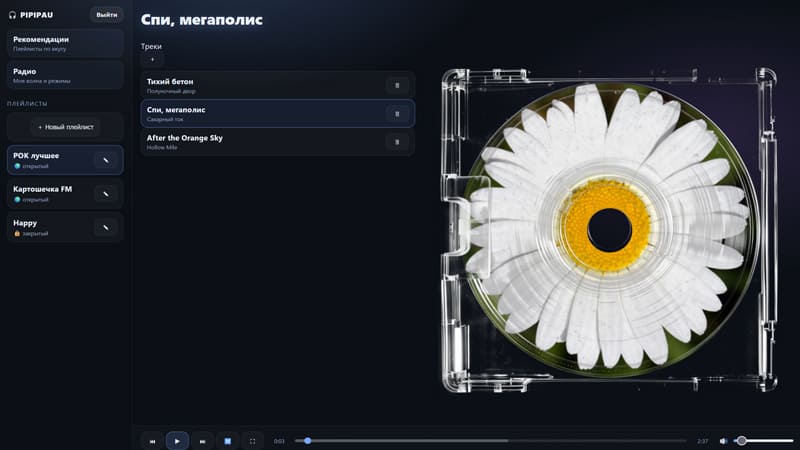The height and width of the screenshot is (450, 800).
Task: Open the Радио section
Action: click(66, 75)
